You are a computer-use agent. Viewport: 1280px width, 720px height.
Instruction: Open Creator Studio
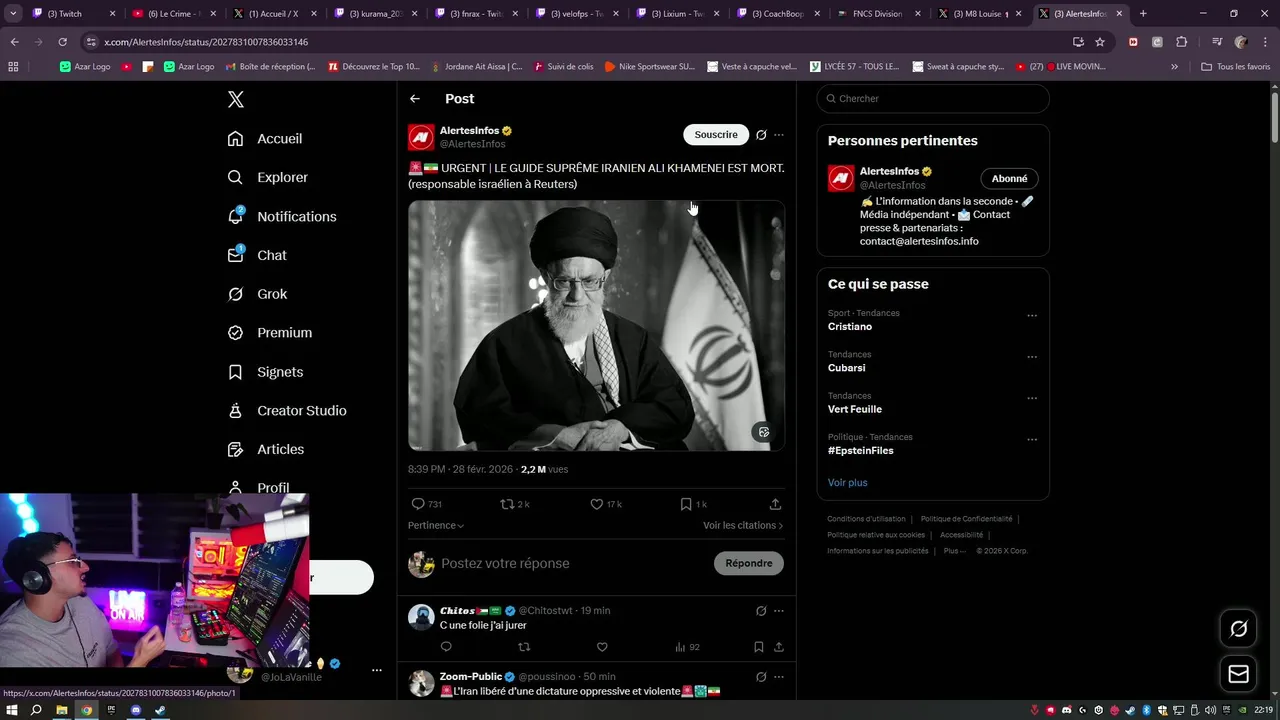coord(287,411)
